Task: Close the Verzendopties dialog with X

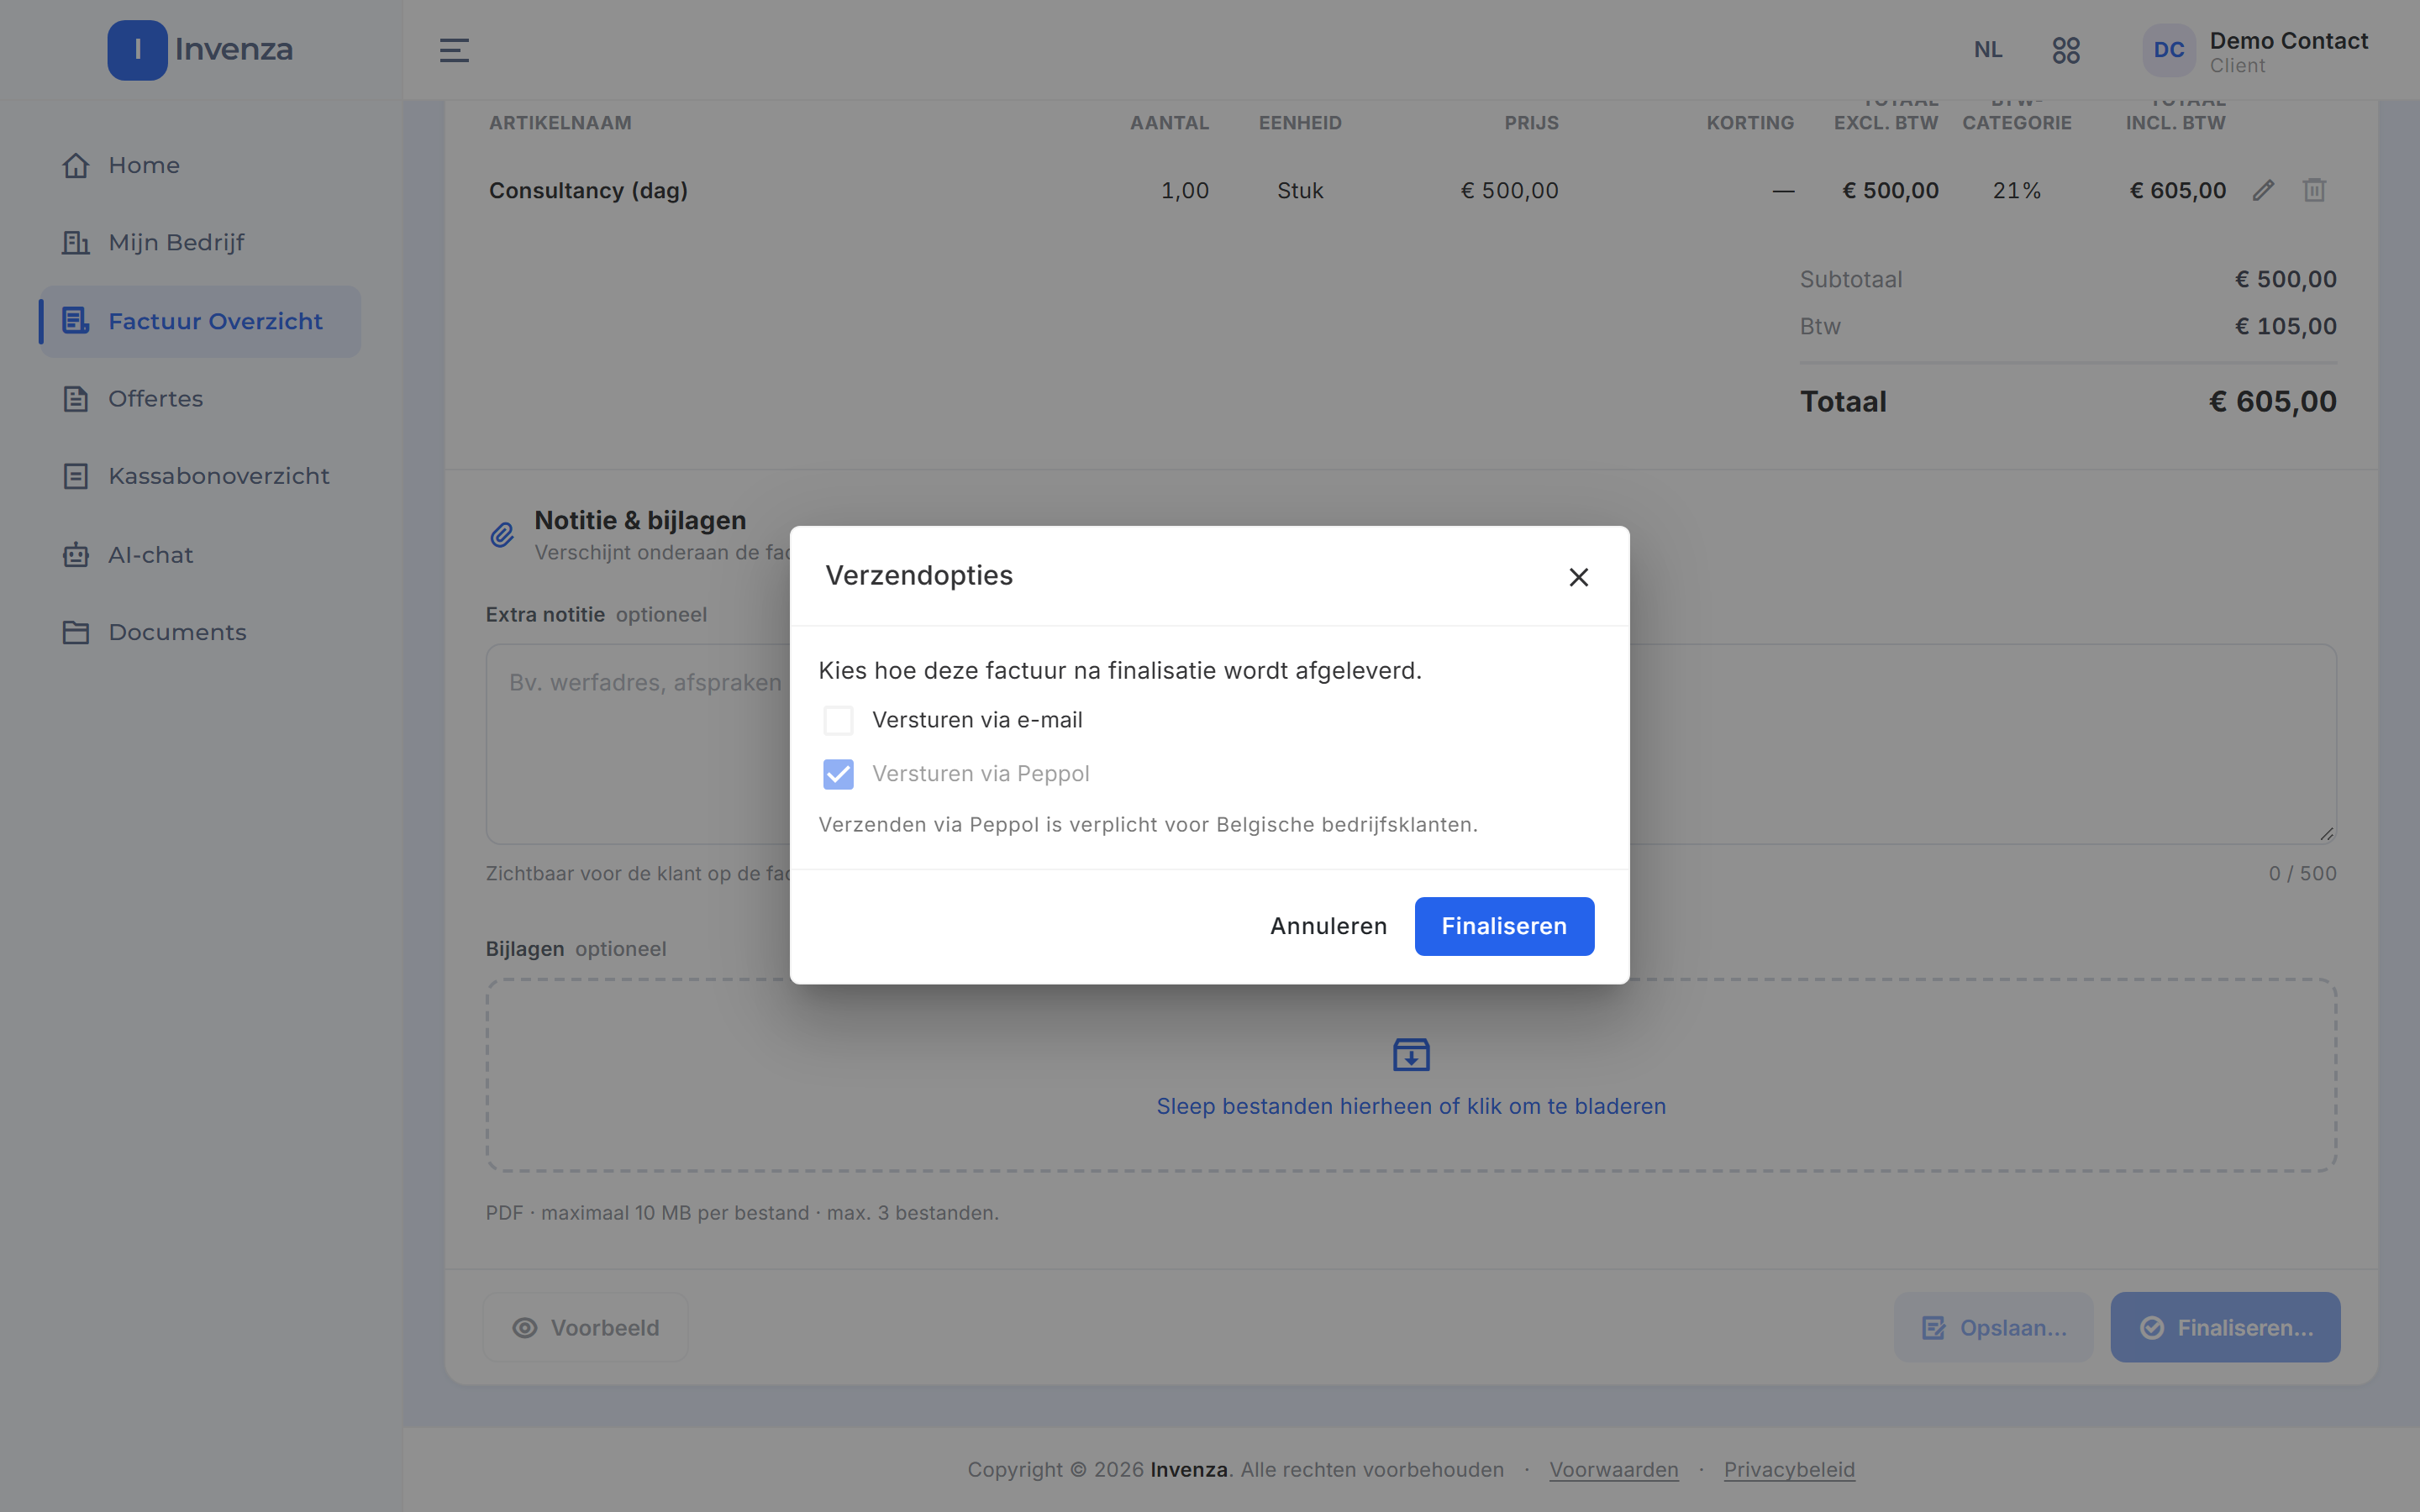Action: [1578, 577]
